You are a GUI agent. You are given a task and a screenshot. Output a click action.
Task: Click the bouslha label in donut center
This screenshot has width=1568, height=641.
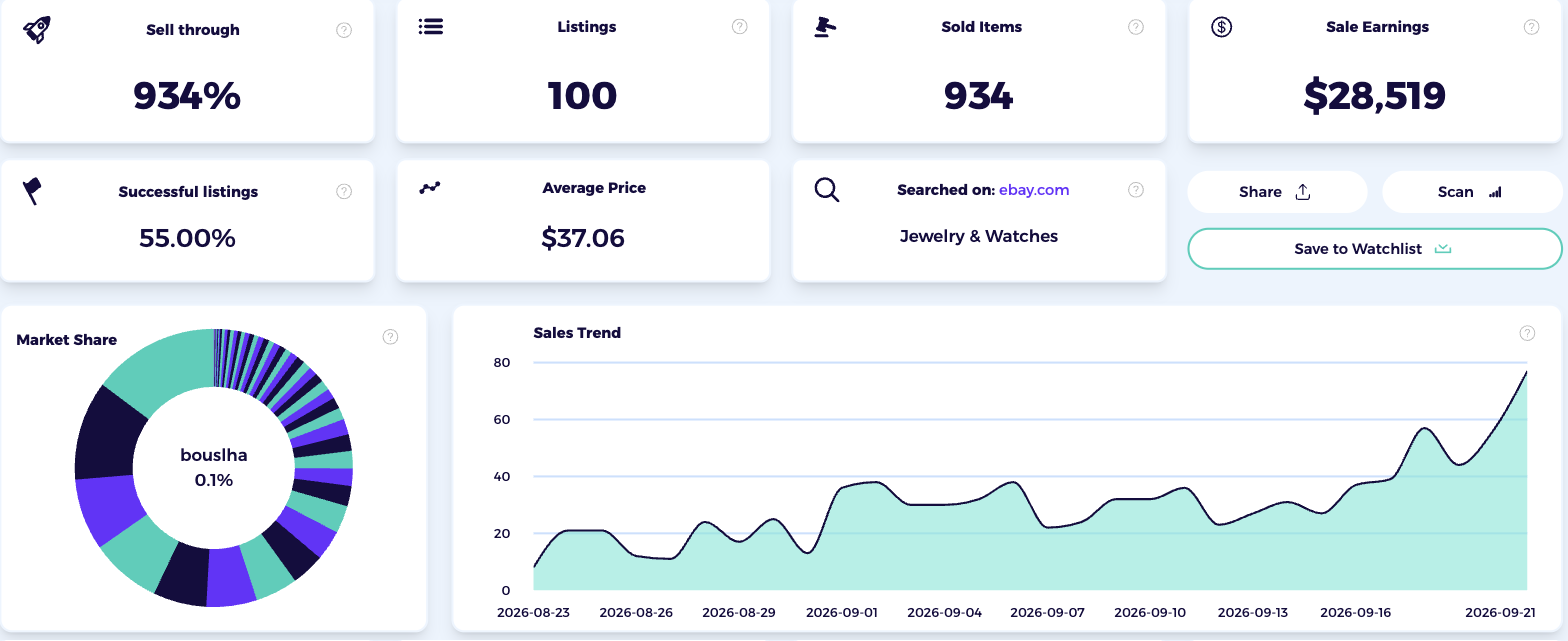[214, 455]
